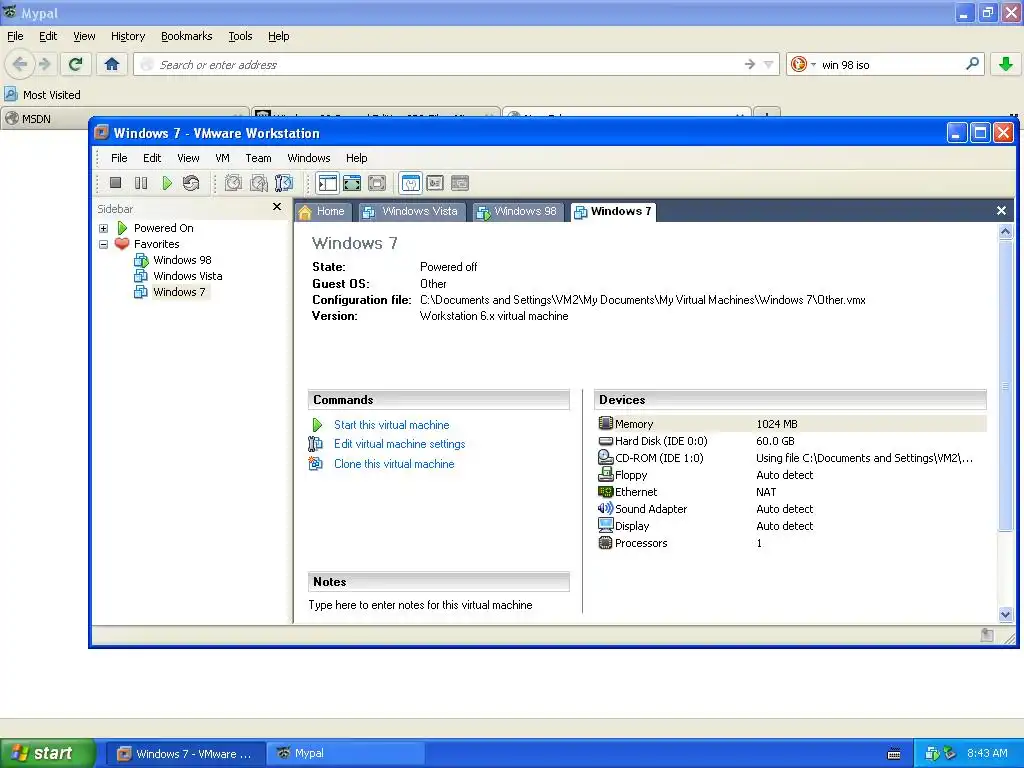The height and width of the screenshot is (768, 1024).
Task: Click Mypal taskbar button
Action: tap(345, 754)
